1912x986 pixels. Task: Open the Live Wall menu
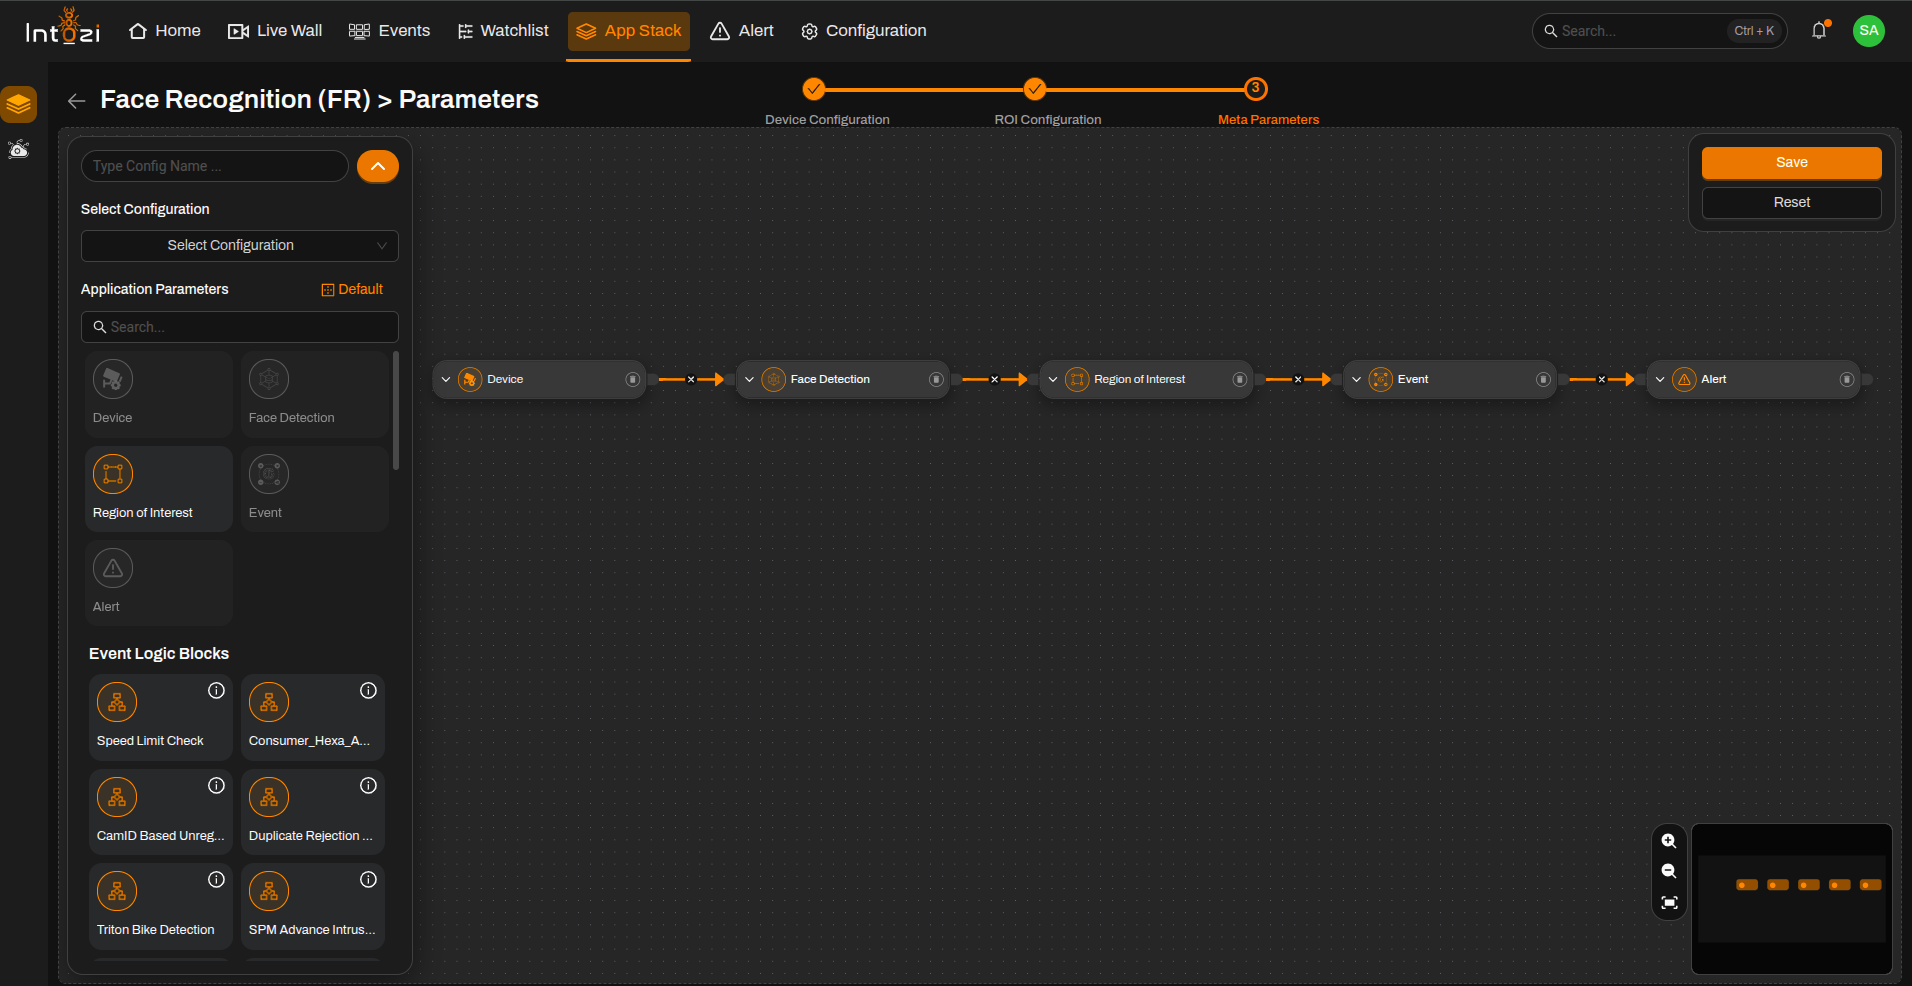(x=275, y=31)
